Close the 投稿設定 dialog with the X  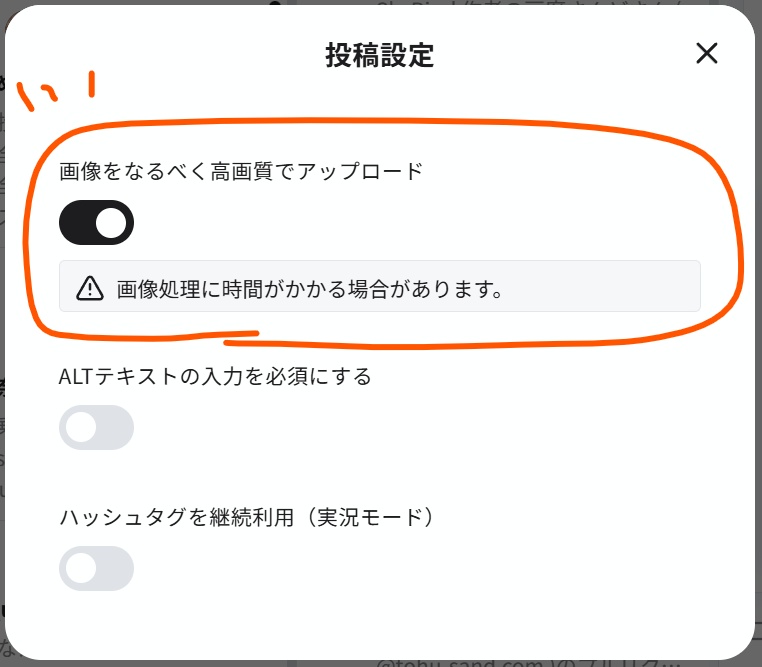(707, 54)
